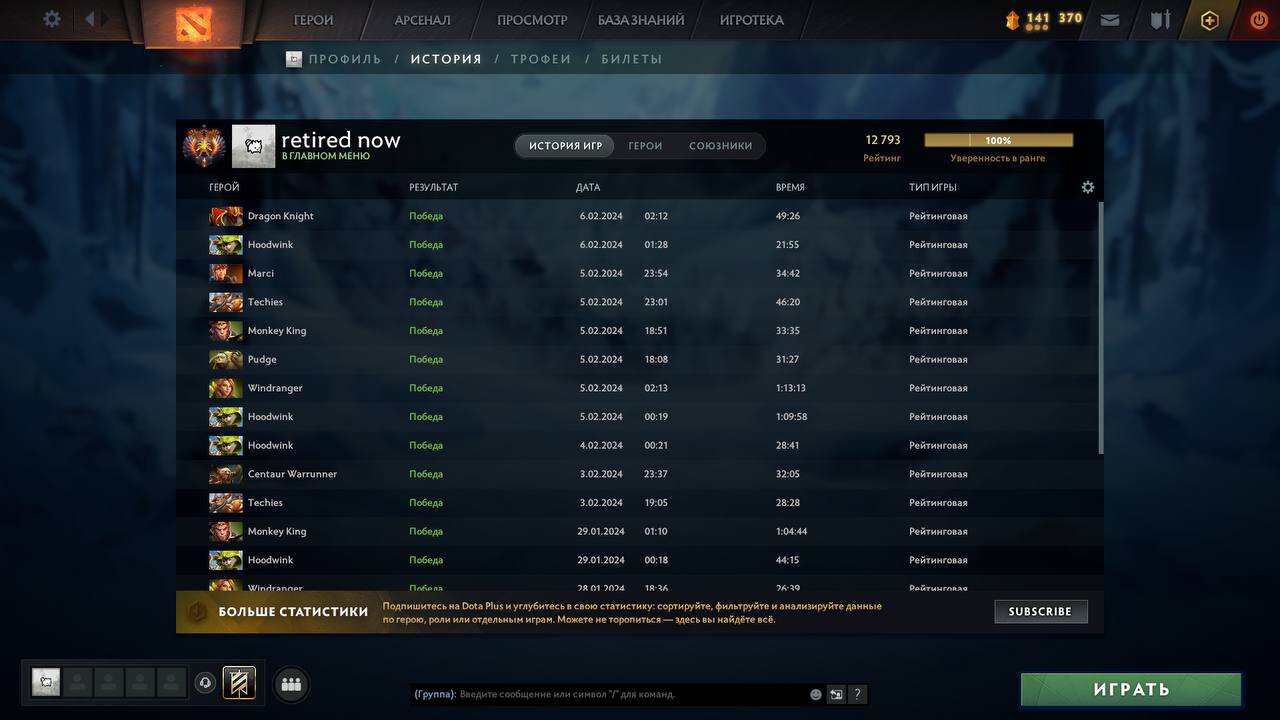
Task: Open the chat emoticon picker
Action: (816, 694)
